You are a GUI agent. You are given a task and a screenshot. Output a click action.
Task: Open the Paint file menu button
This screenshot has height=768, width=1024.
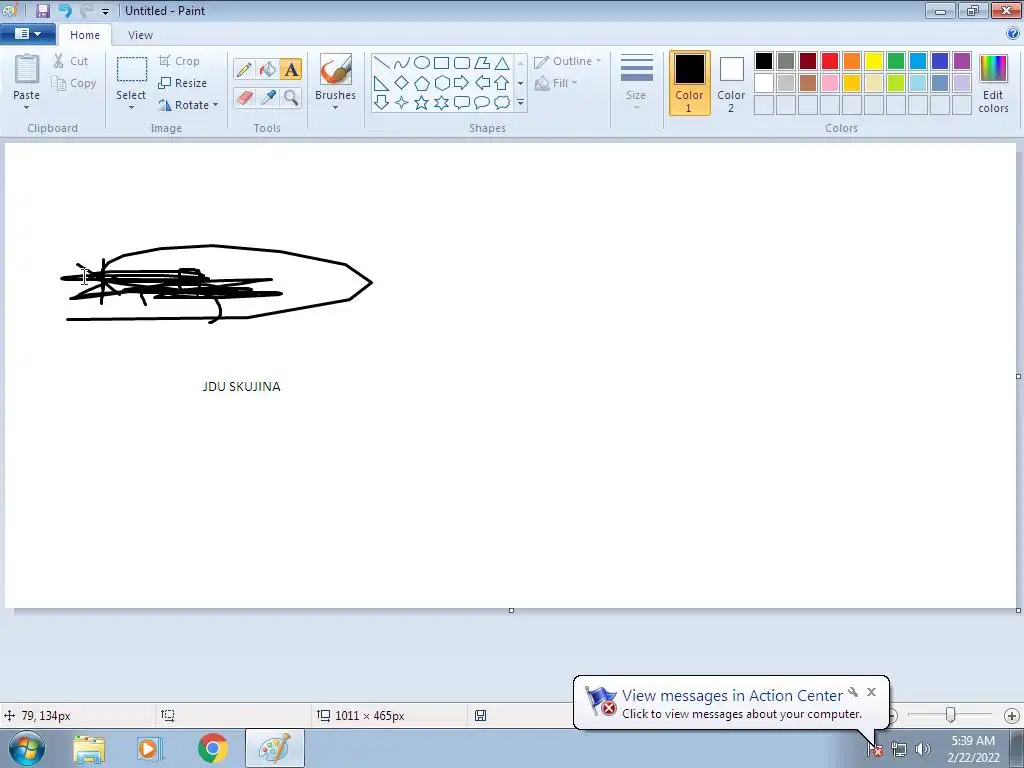coord(27,34)
